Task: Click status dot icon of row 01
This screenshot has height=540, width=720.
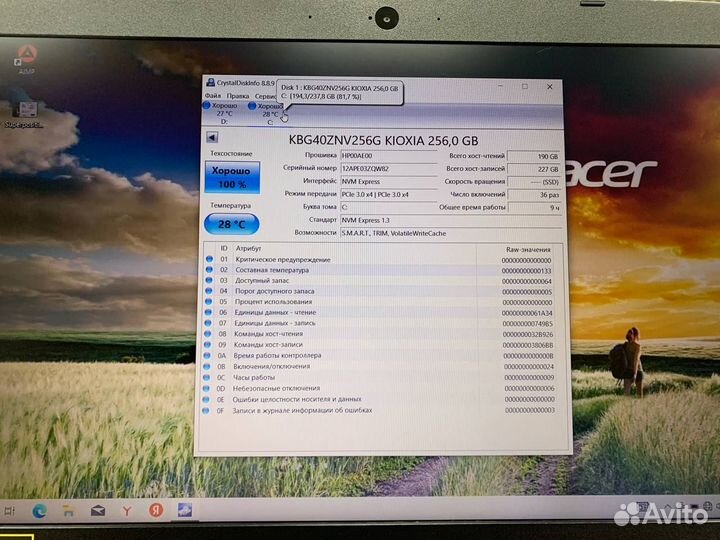Action: coord(209,259)
